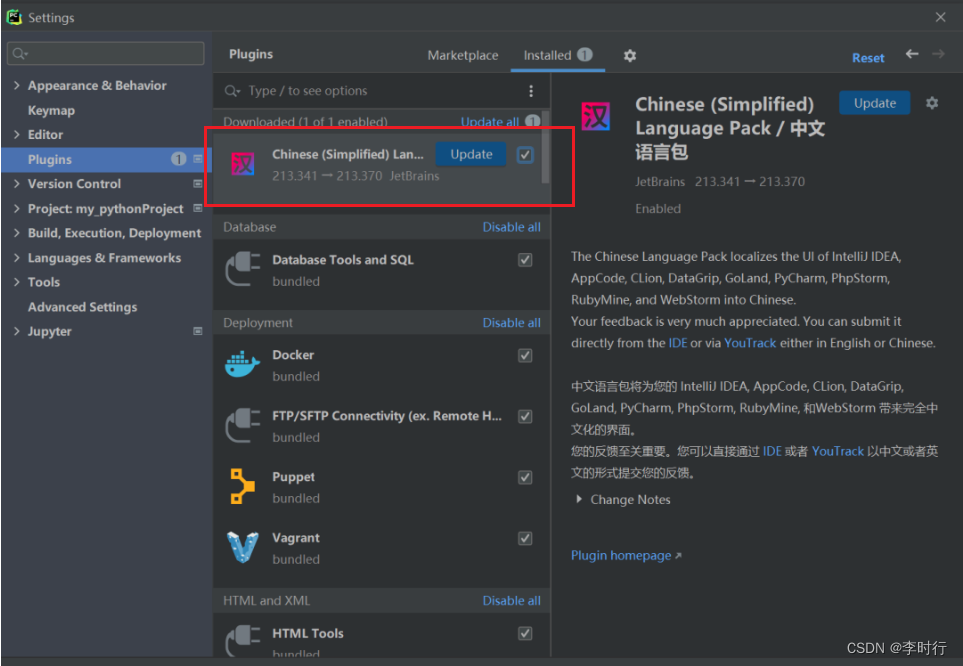Toggle the Puppet plugin checkbox
This screenshot has width=963, height=666.
525,477
